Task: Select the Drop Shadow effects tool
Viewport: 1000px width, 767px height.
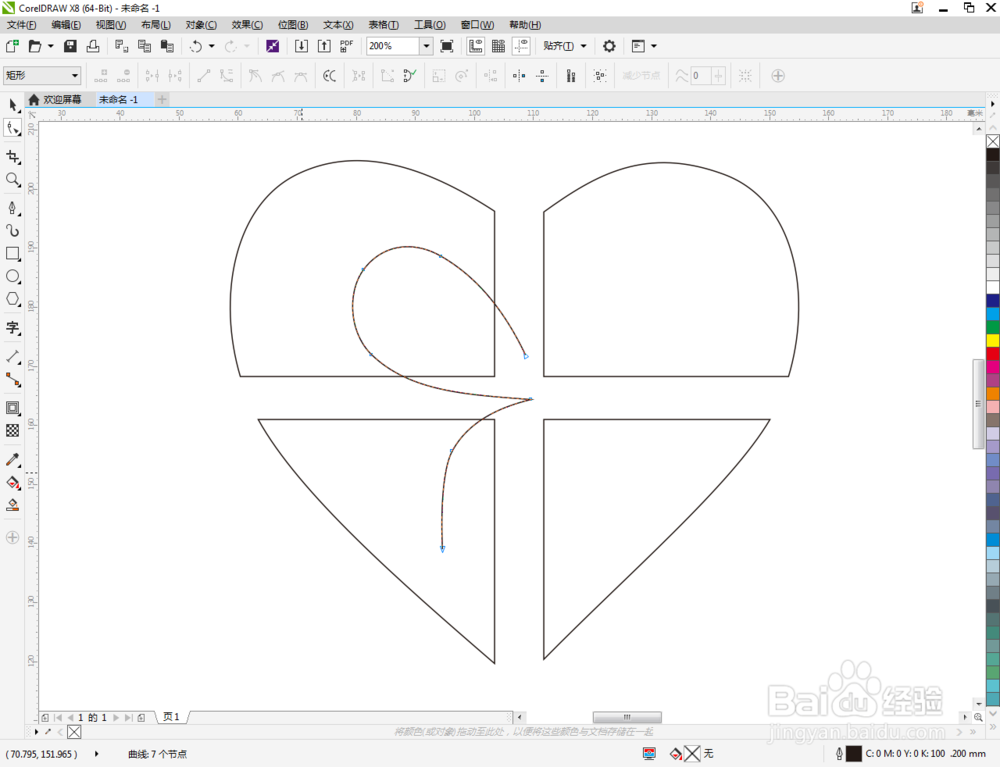Action: (13, 408)
